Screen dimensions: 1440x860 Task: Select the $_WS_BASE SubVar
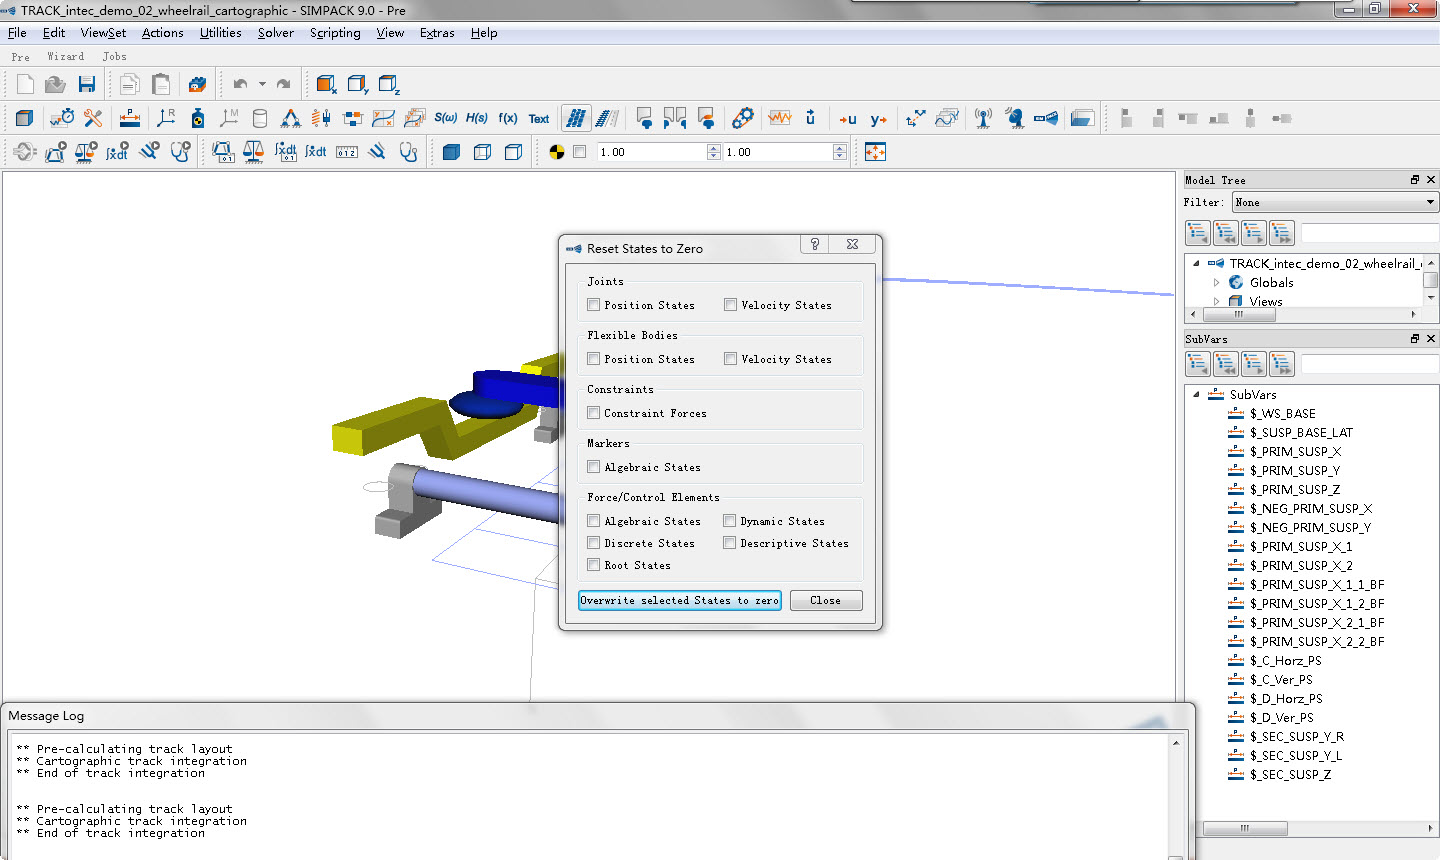point(1282,414)
